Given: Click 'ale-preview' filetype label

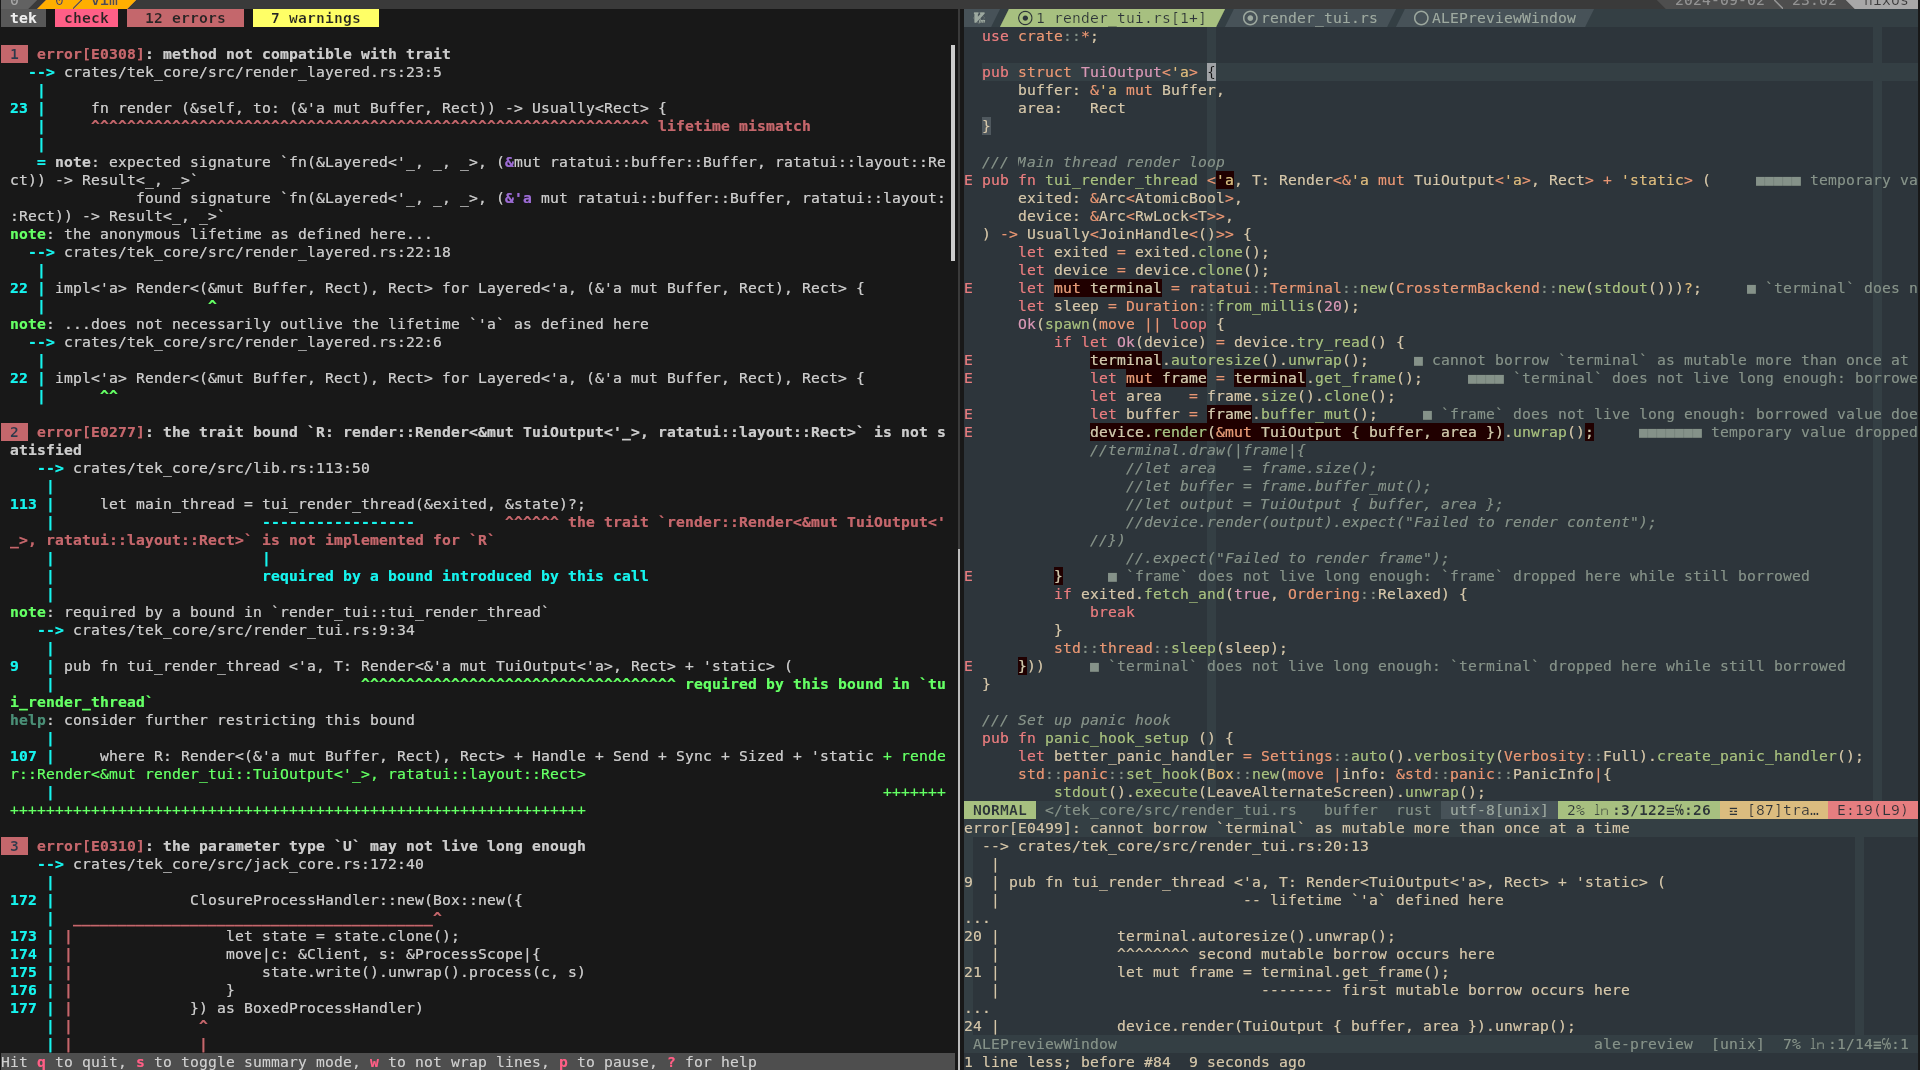Looking at the screenshot, I should click(1643, 1044).
